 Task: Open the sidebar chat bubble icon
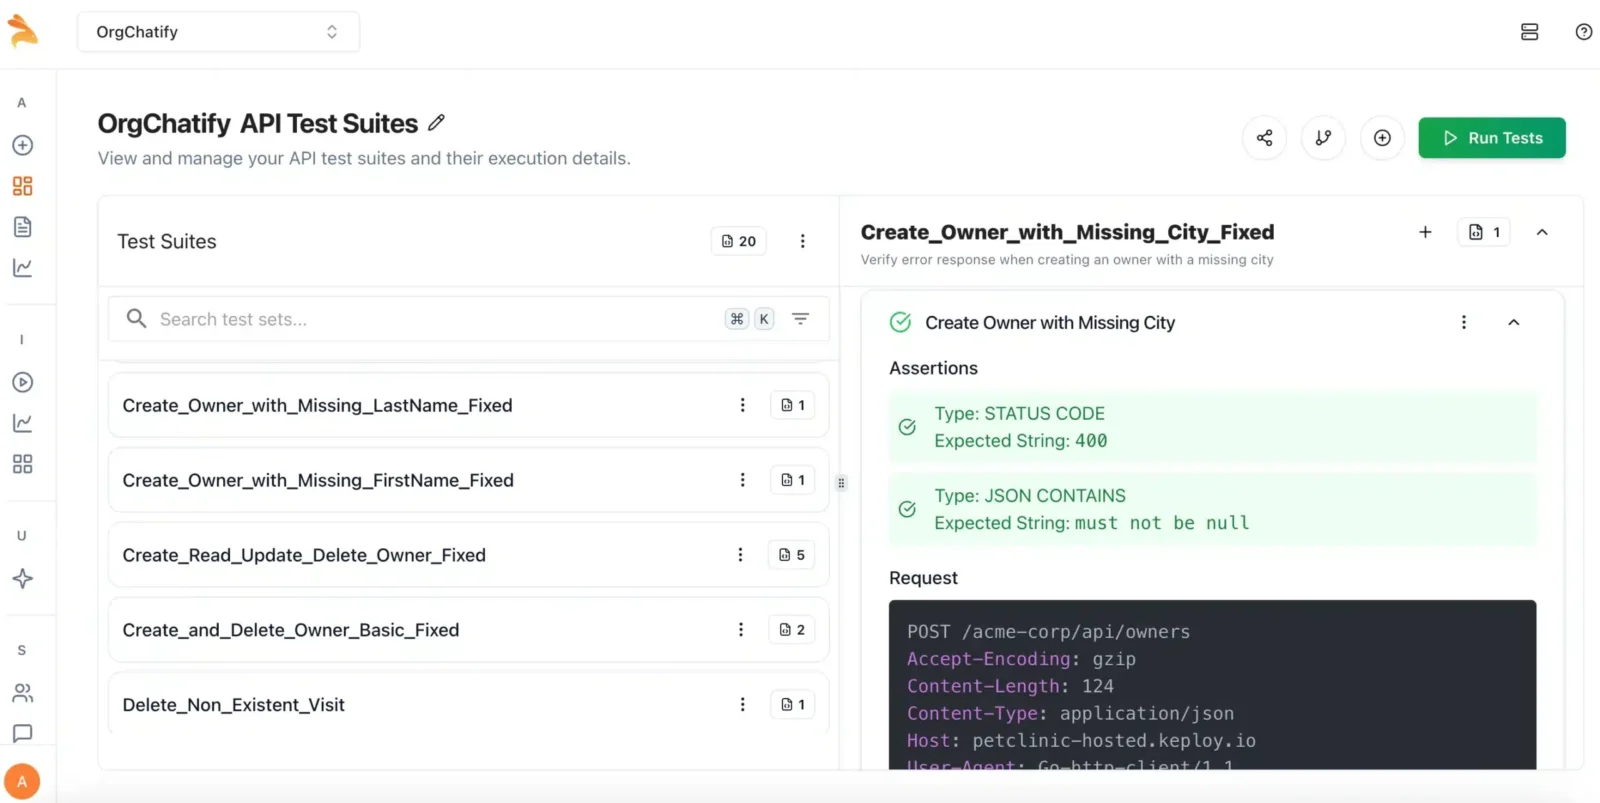point(22,733)
